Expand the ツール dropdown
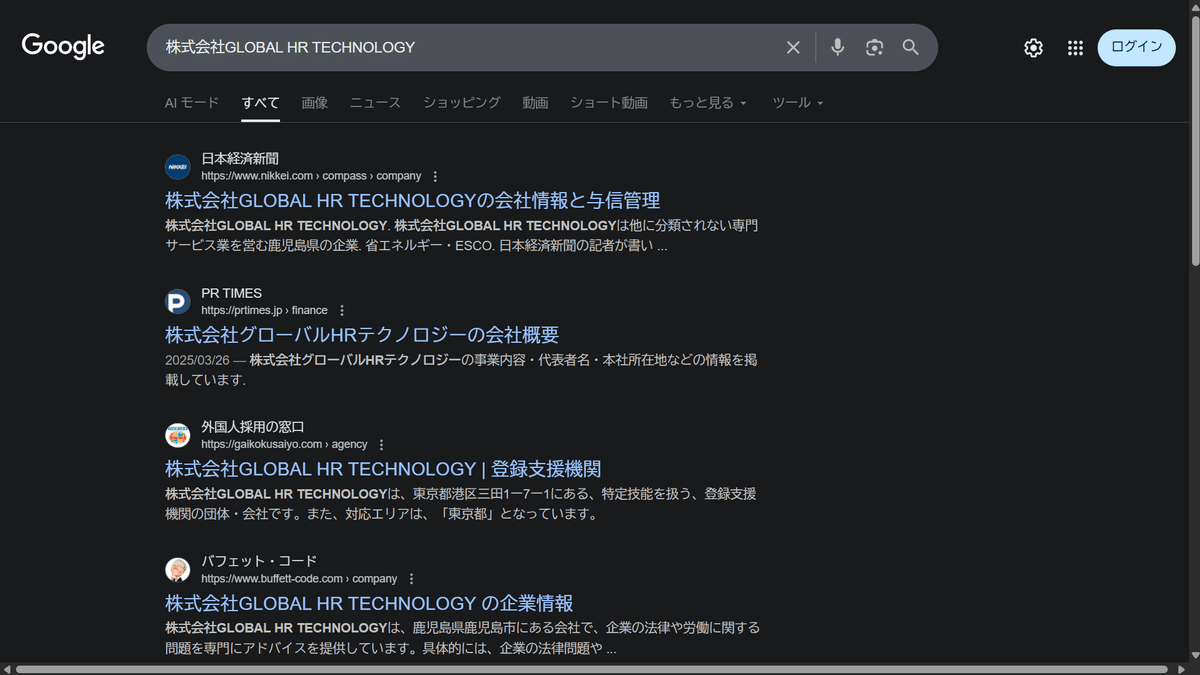 798,102
